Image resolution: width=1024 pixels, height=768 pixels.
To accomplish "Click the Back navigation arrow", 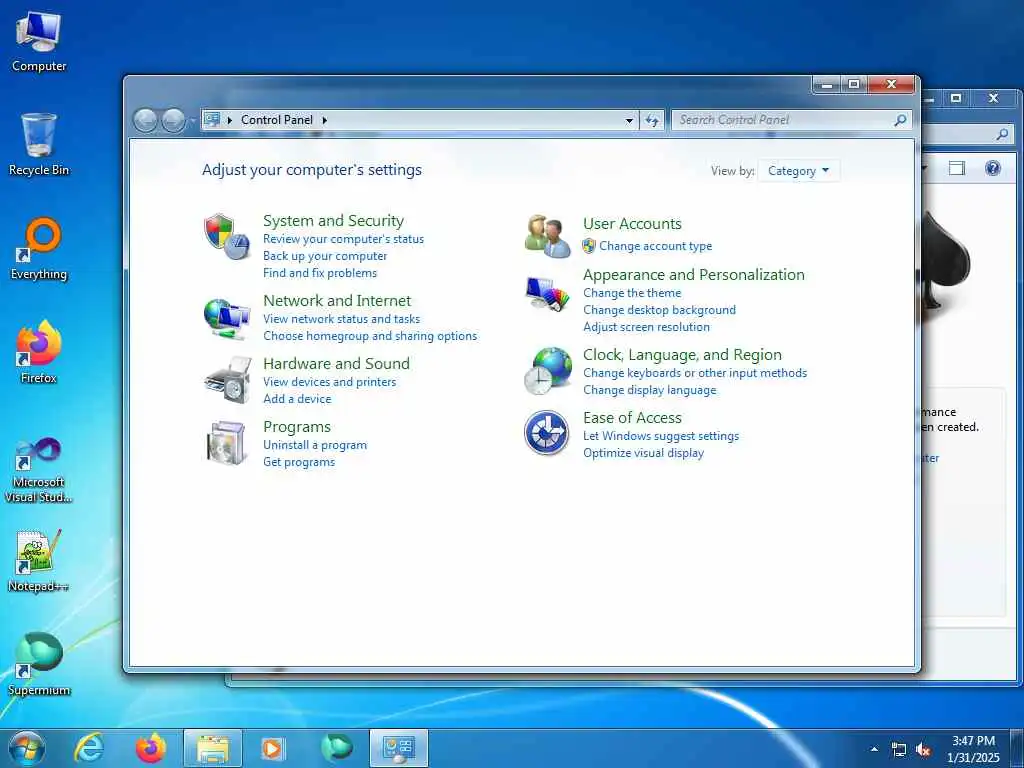I will pos(145,121).
